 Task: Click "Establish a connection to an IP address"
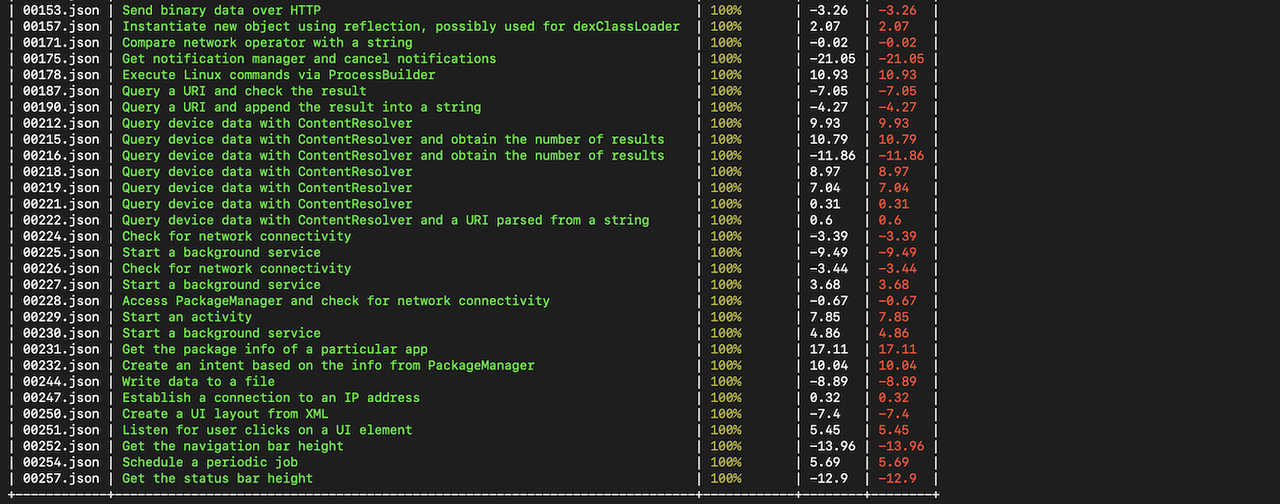[271, 398]
